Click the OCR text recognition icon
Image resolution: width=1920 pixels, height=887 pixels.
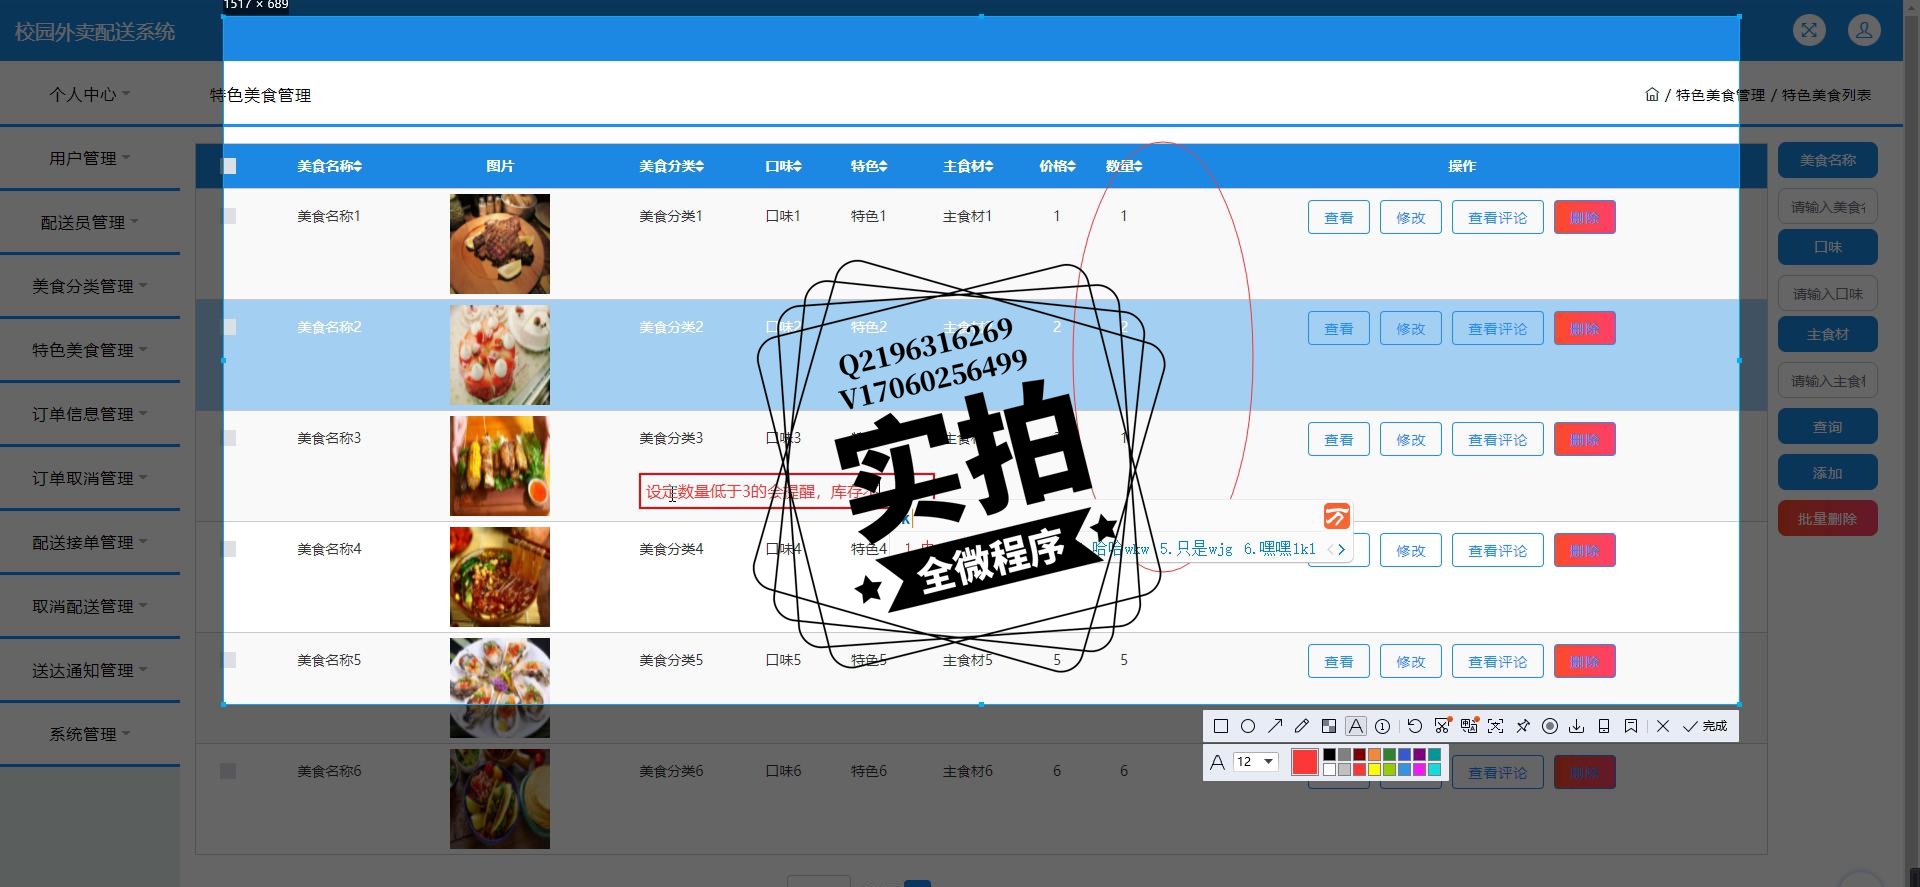pyautogui.click(x=1496, y=726)
